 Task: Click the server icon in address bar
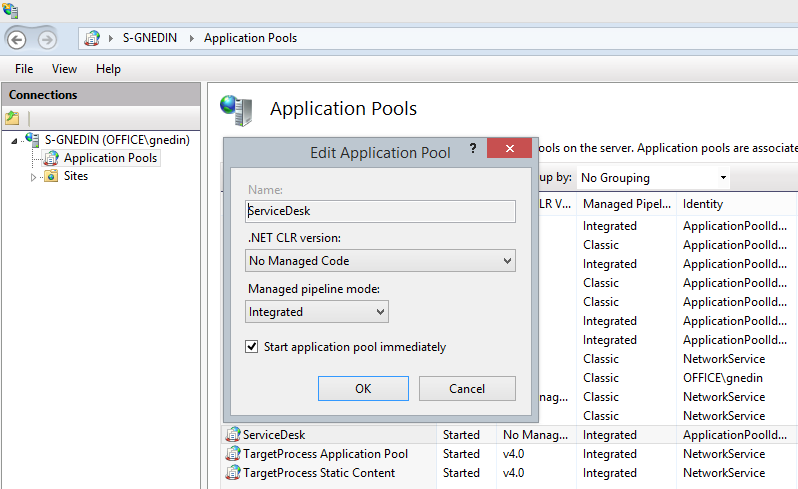pos(92,38)
